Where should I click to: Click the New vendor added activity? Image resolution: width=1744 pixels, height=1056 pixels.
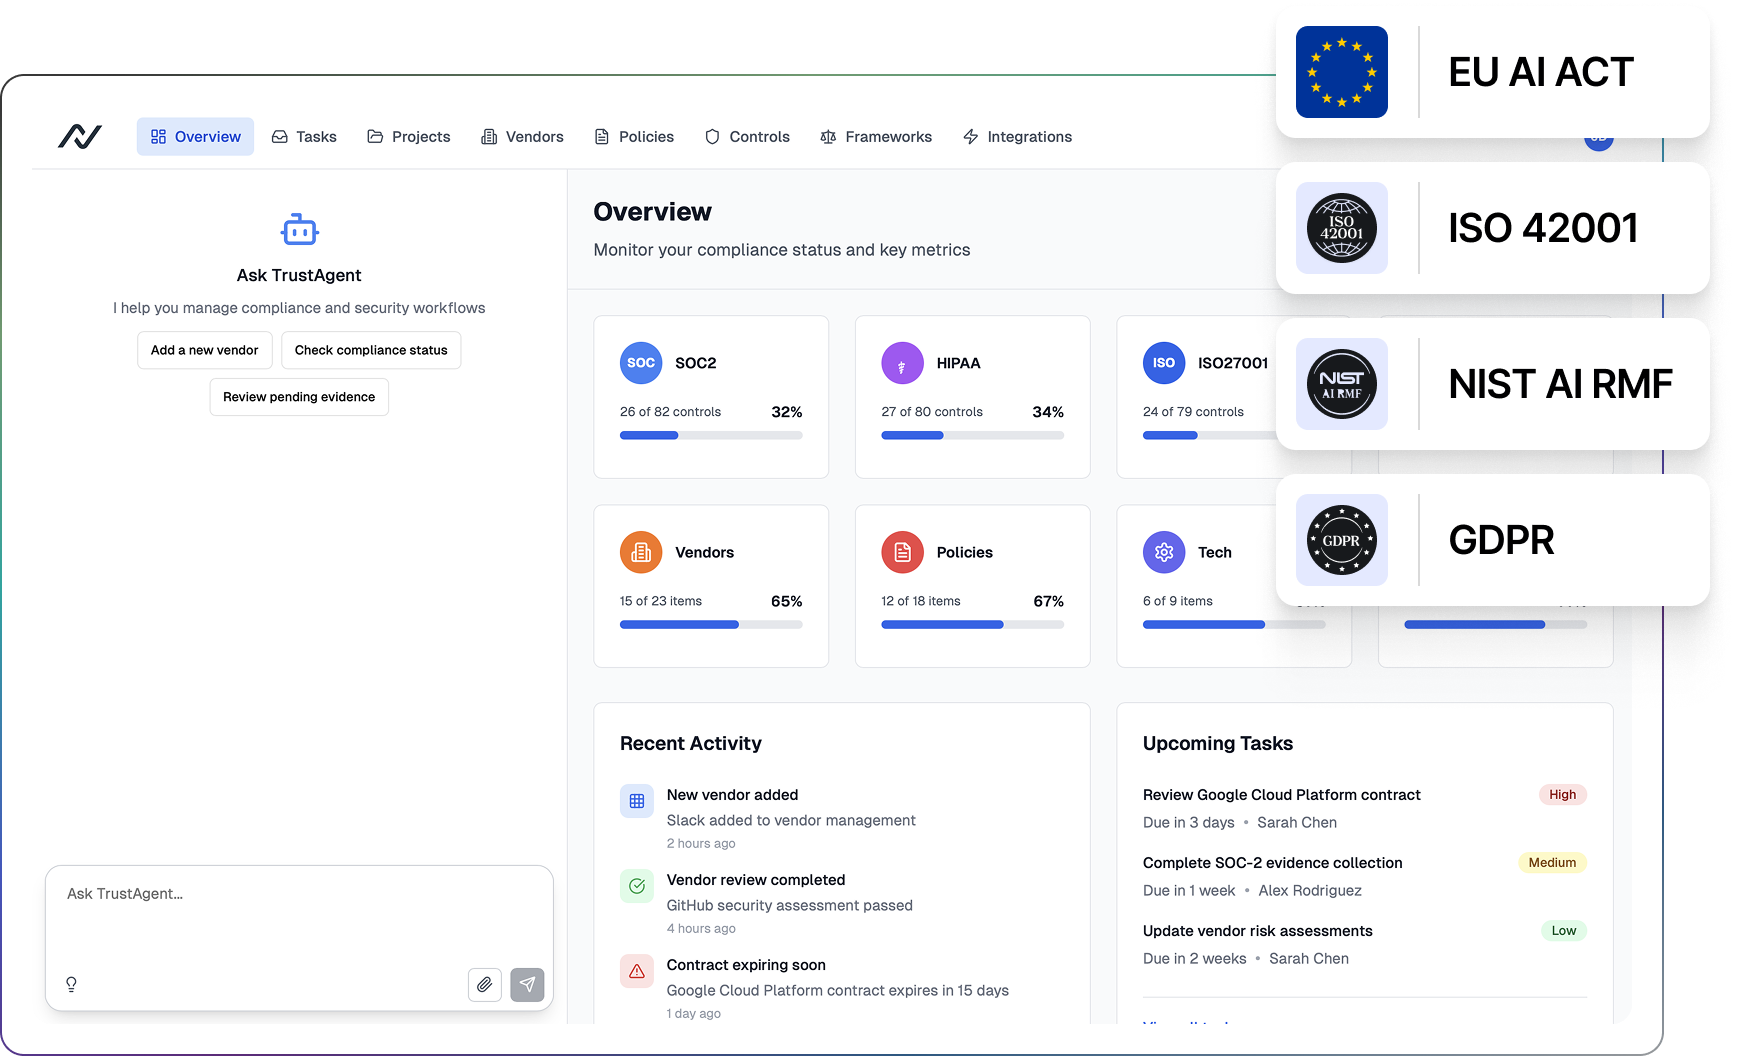pos(843,818)
